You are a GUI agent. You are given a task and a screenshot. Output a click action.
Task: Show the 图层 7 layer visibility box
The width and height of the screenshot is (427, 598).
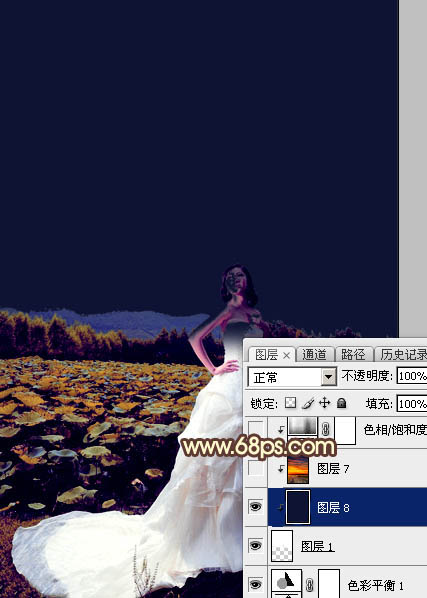[x=255, y=468]
